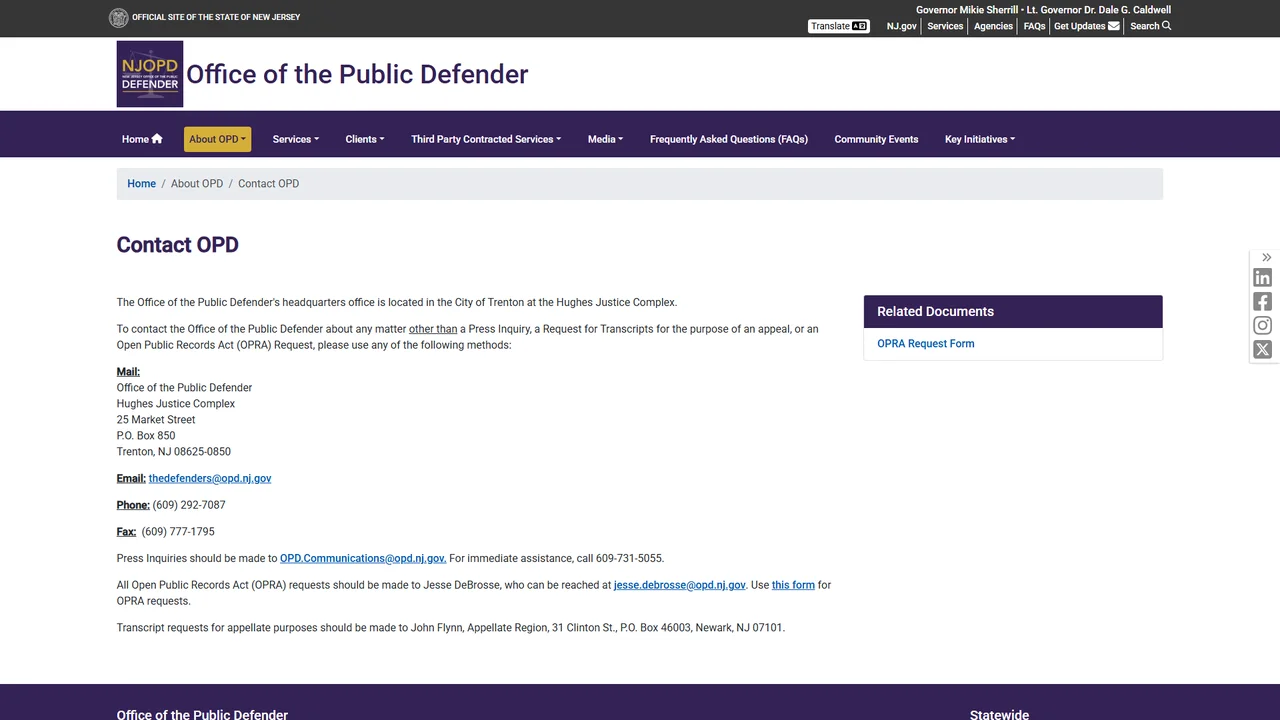Collapse the social share sidebar arrows

(x=1266, y=257)
